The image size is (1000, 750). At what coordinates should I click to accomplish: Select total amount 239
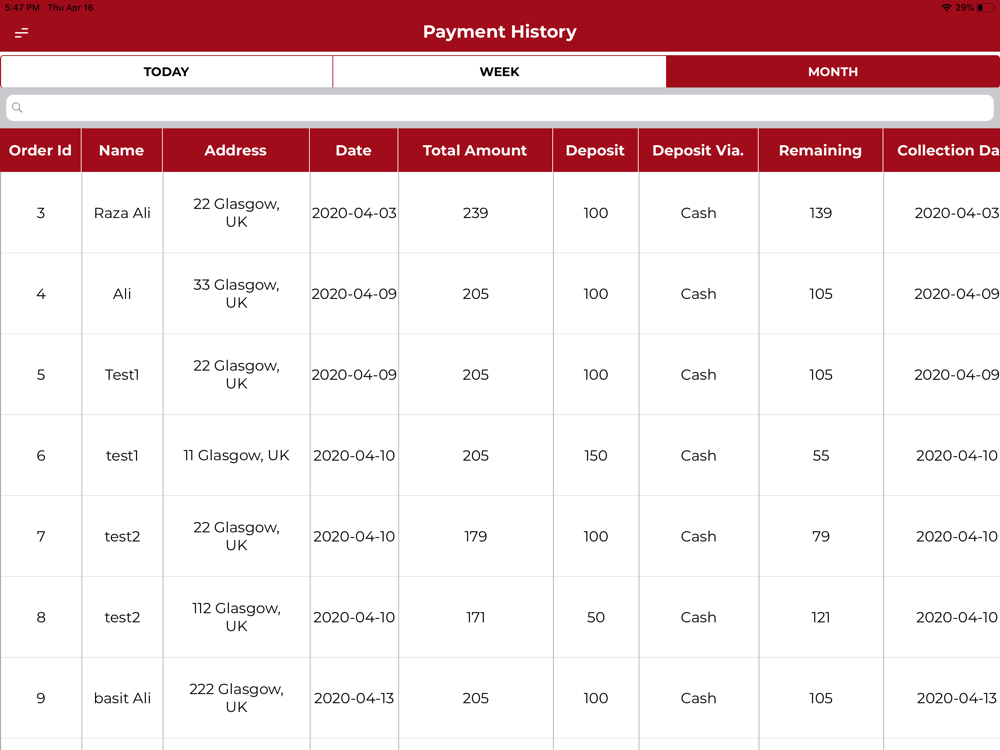coord(475,213)
